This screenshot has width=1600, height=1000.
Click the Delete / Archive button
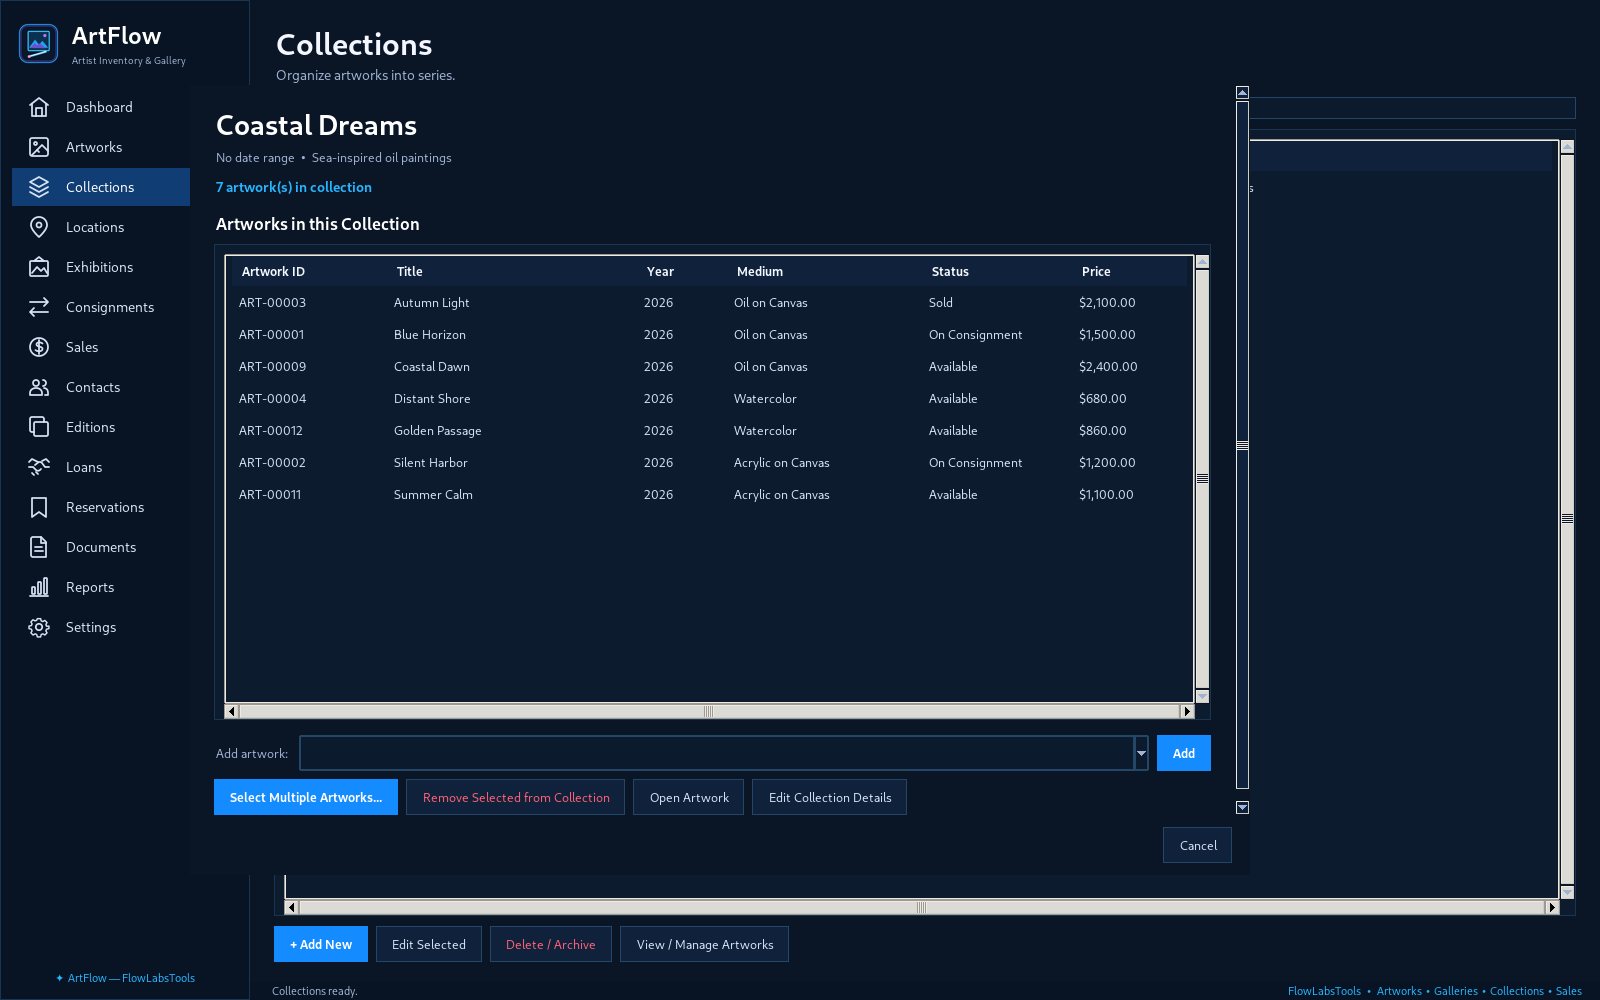551,944
